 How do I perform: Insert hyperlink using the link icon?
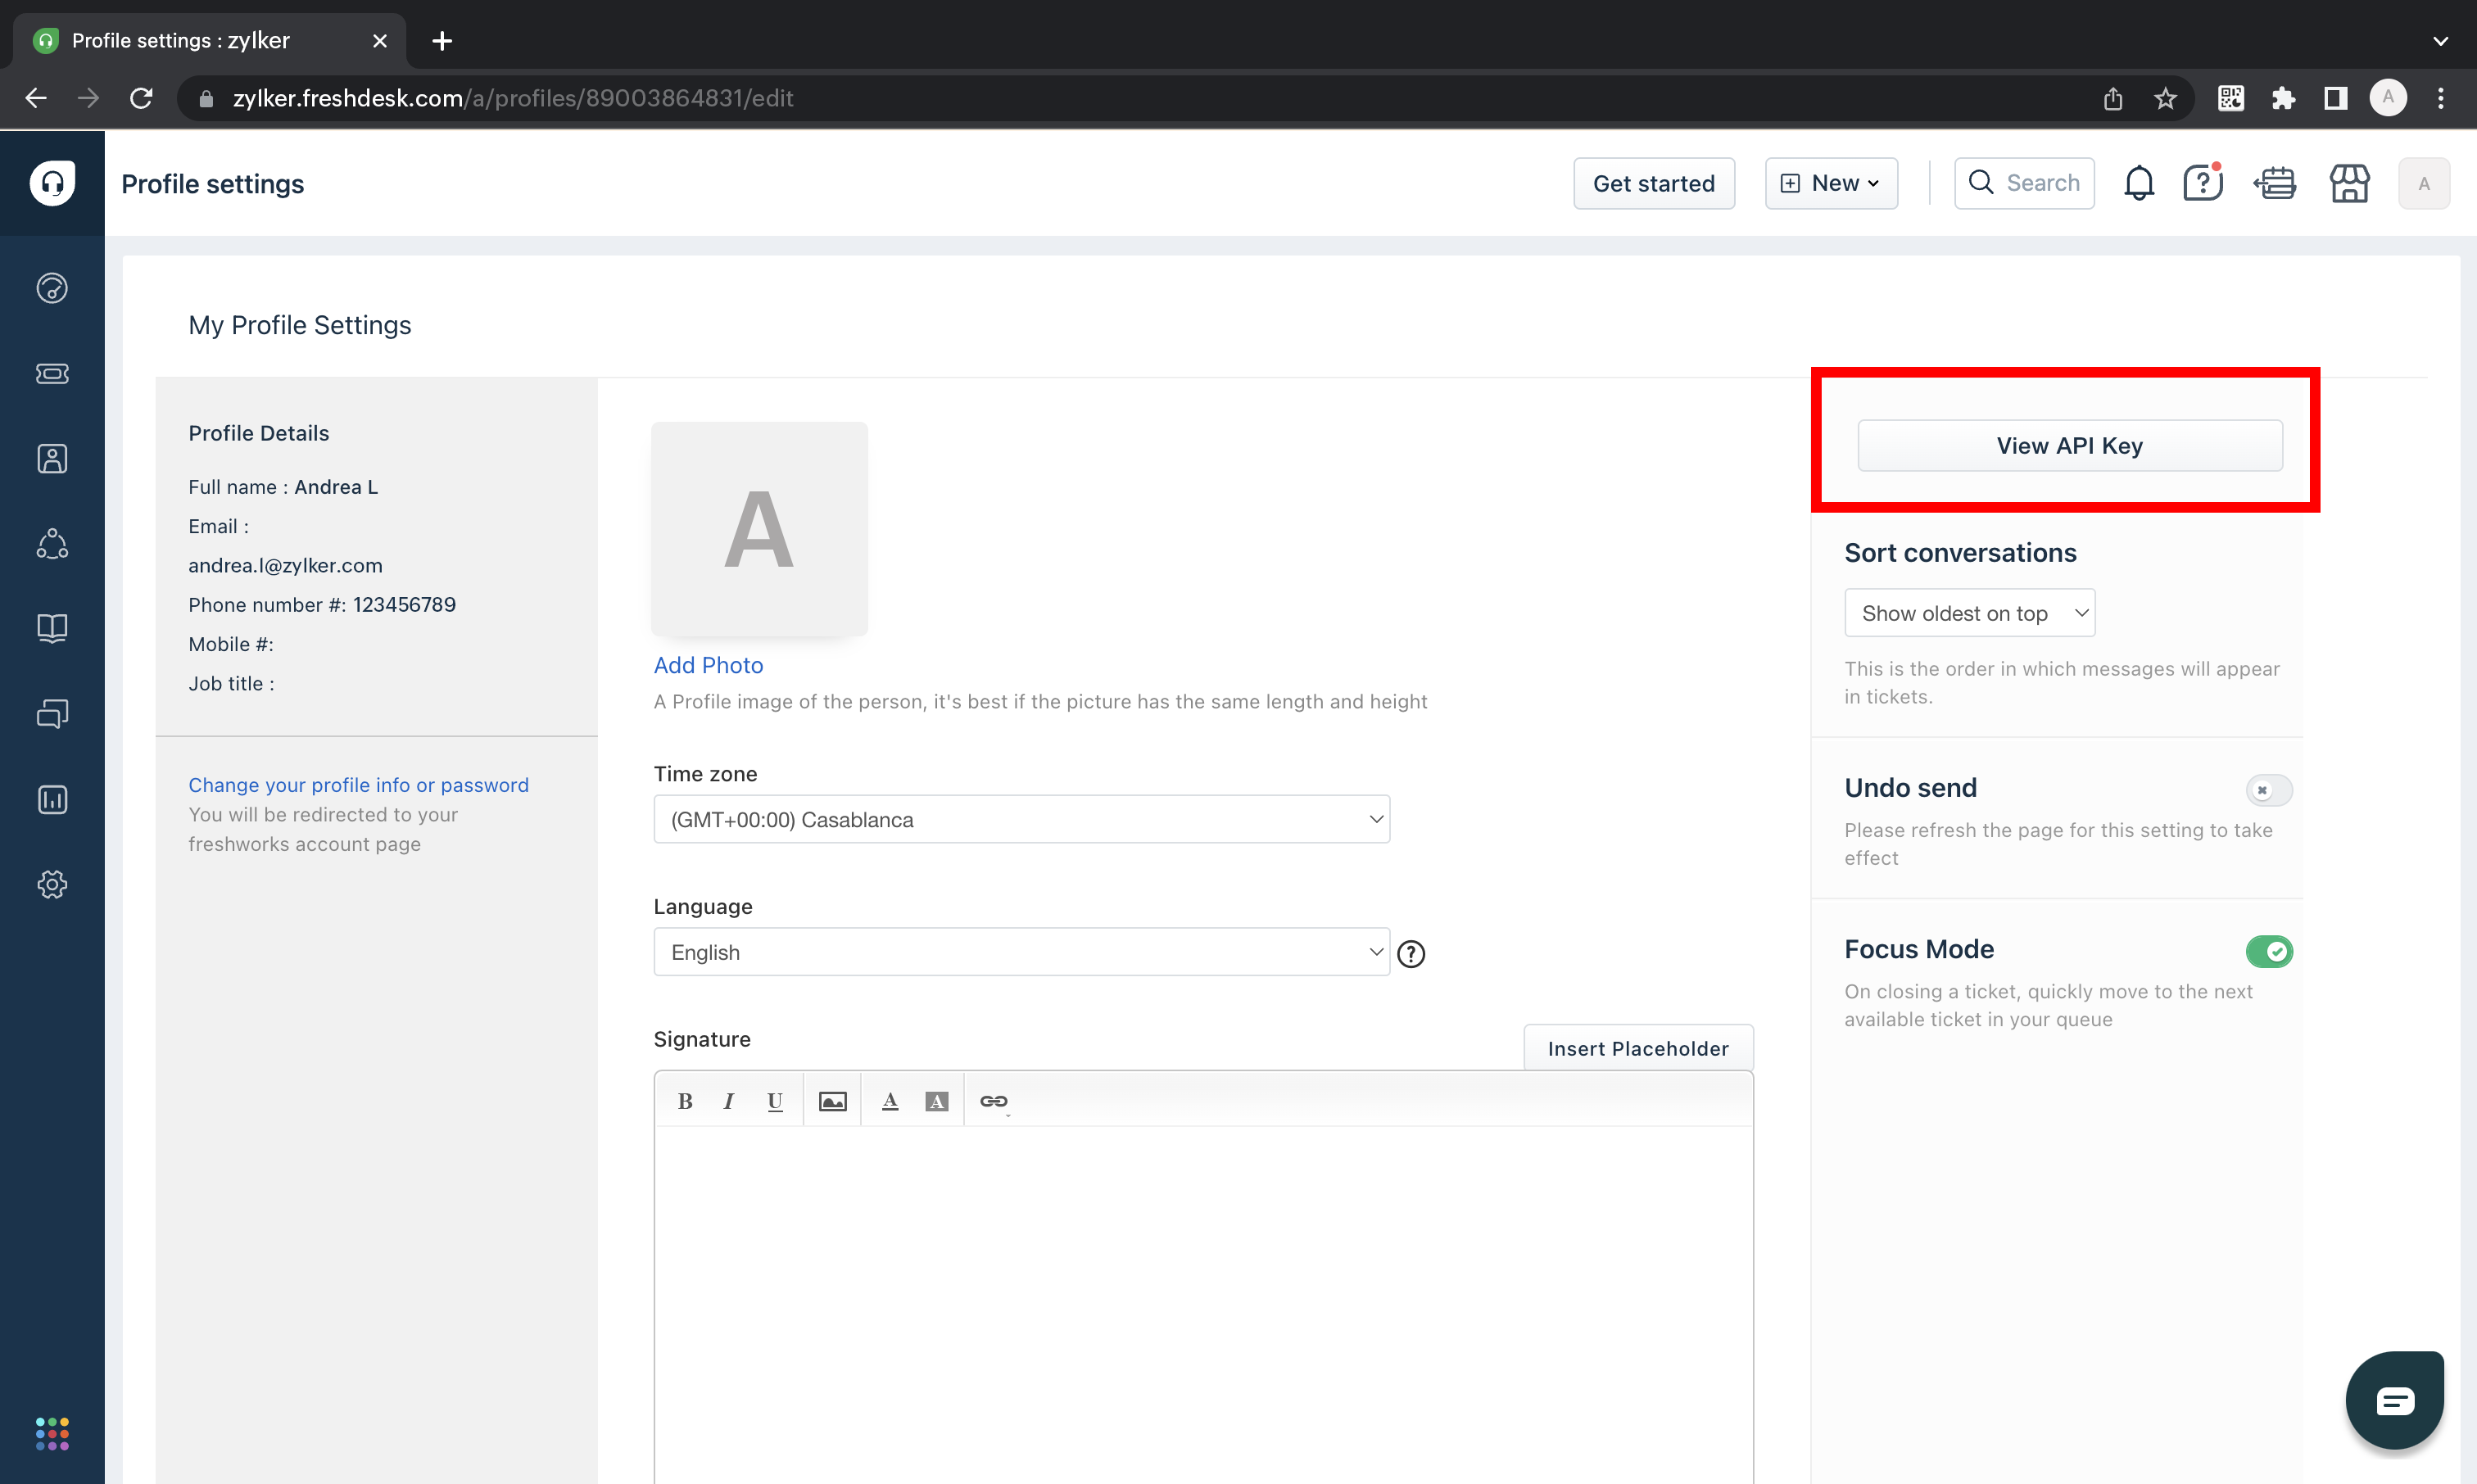[x=993, y=1101]
